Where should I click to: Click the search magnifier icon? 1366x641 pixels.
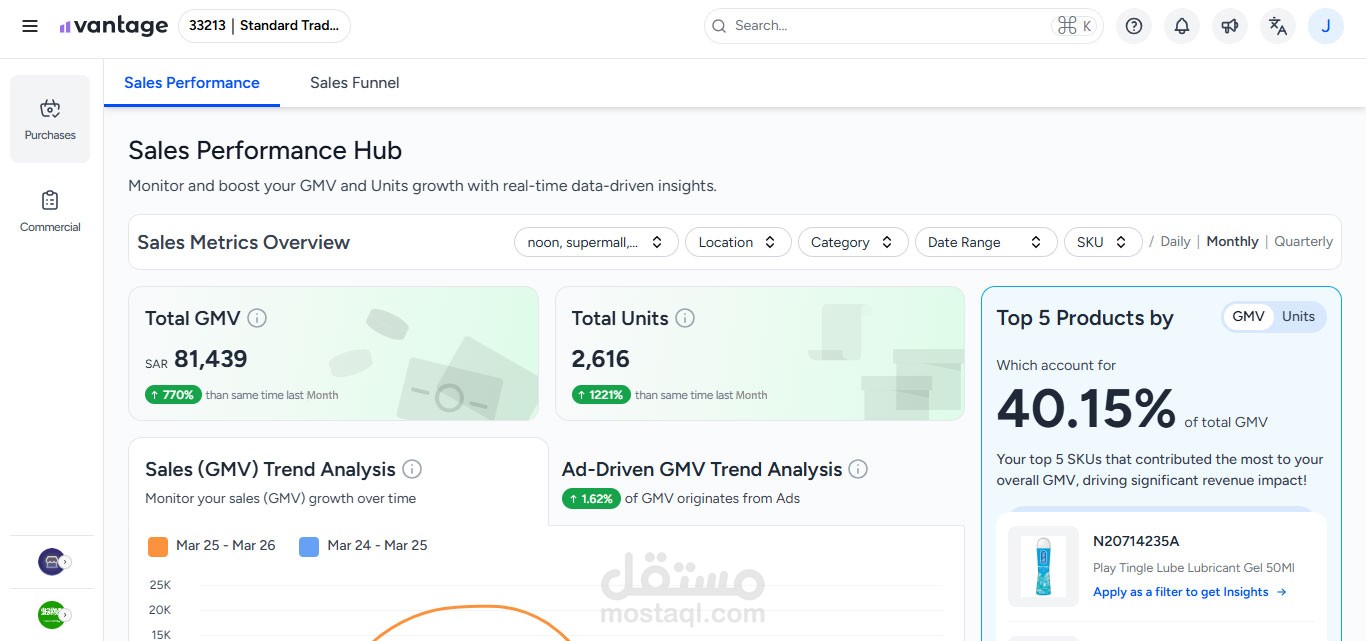pos(720,26)
